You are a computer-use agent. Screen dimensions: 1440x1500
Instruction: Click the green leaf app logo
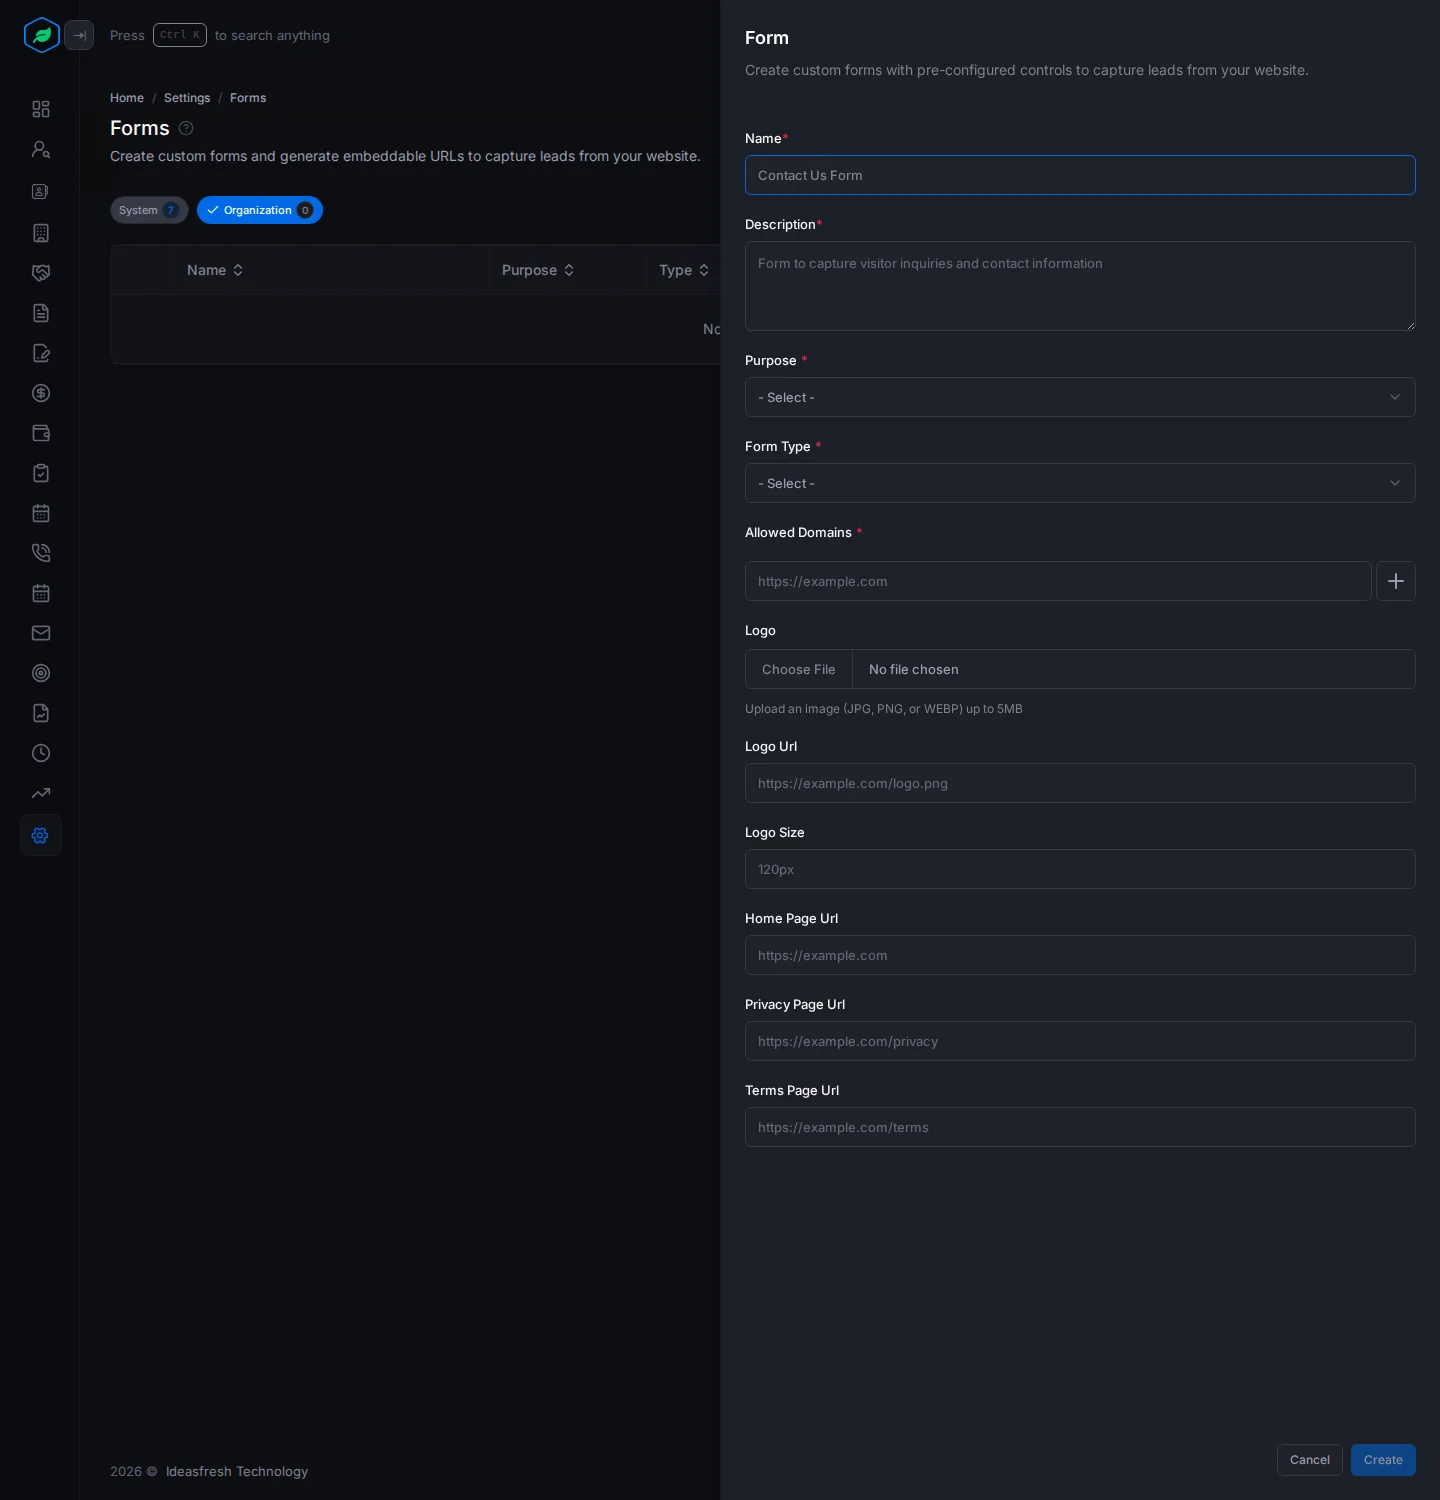coord(41,35)
